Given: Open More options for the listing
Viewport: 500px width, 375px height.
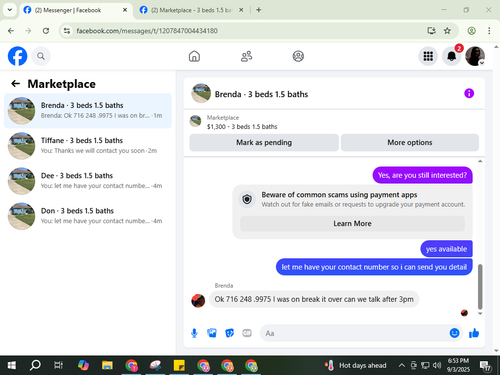Looking at the screenshot, I should [410, 143].
